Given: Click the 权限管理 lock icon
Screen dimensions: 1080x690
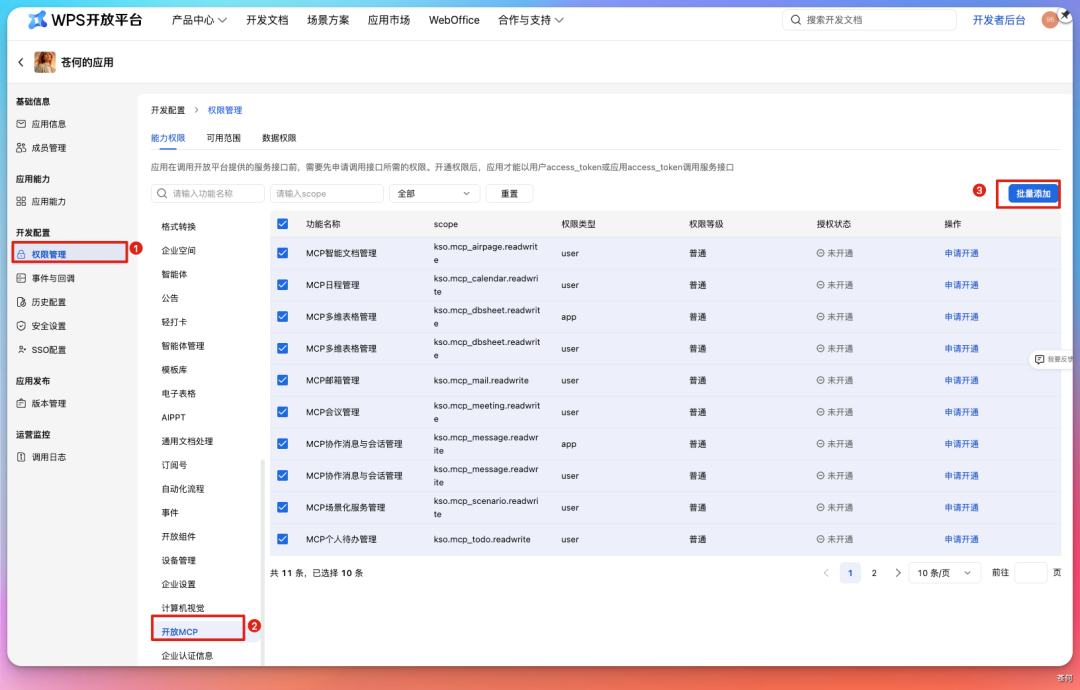Looking at the screenshot, I should click(x=21, y=254).
